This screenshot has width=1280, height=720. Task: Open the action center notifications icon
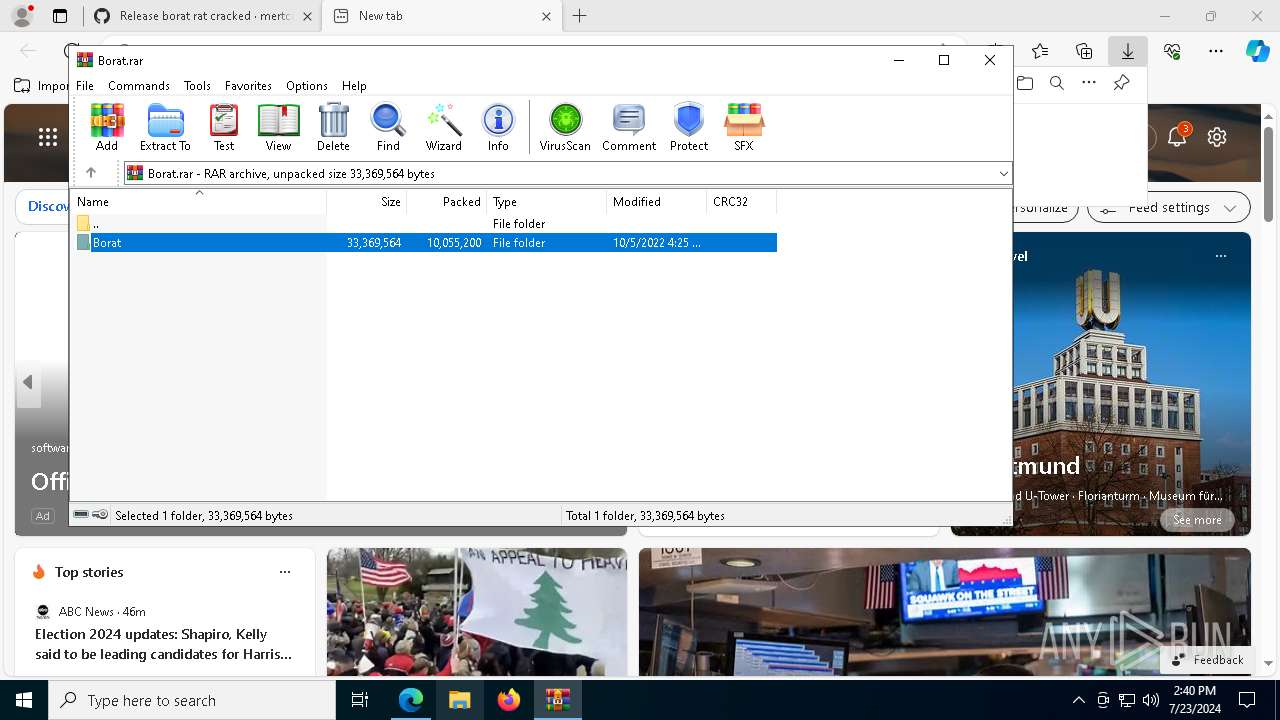point(1247,700)
